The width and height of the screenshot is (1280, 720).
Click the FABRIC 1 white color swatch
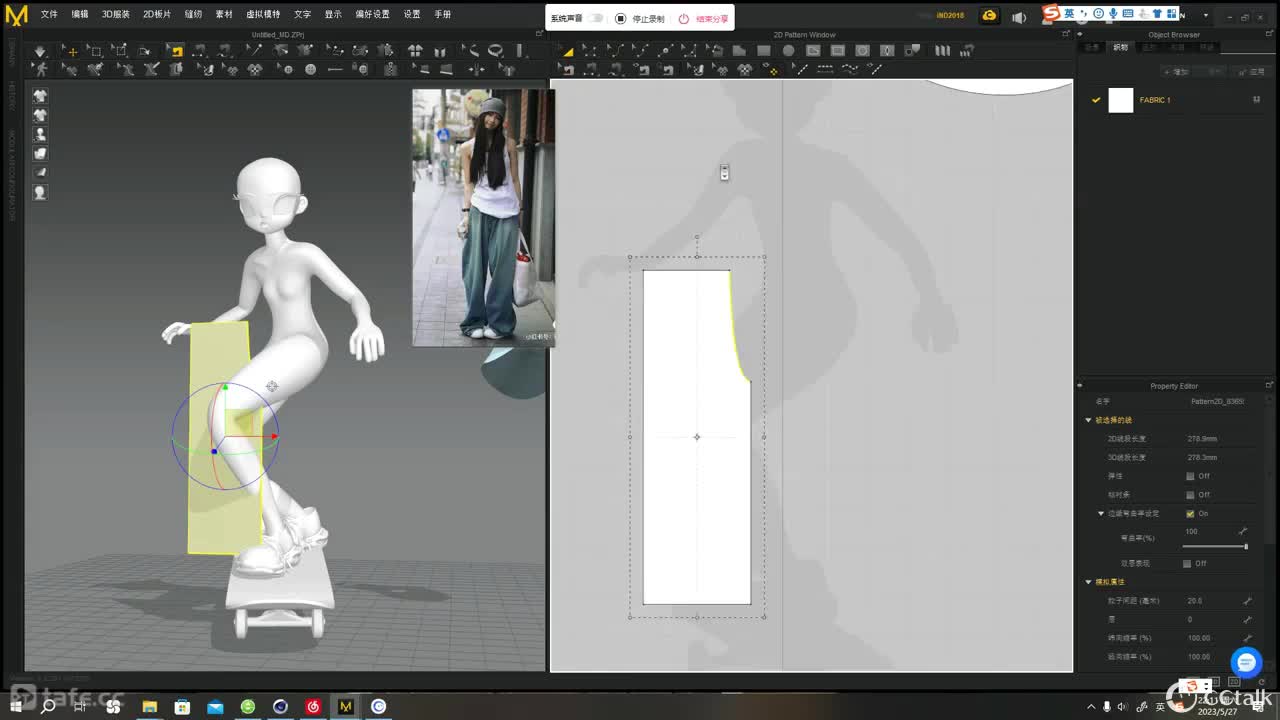(x=1121, y=100)
